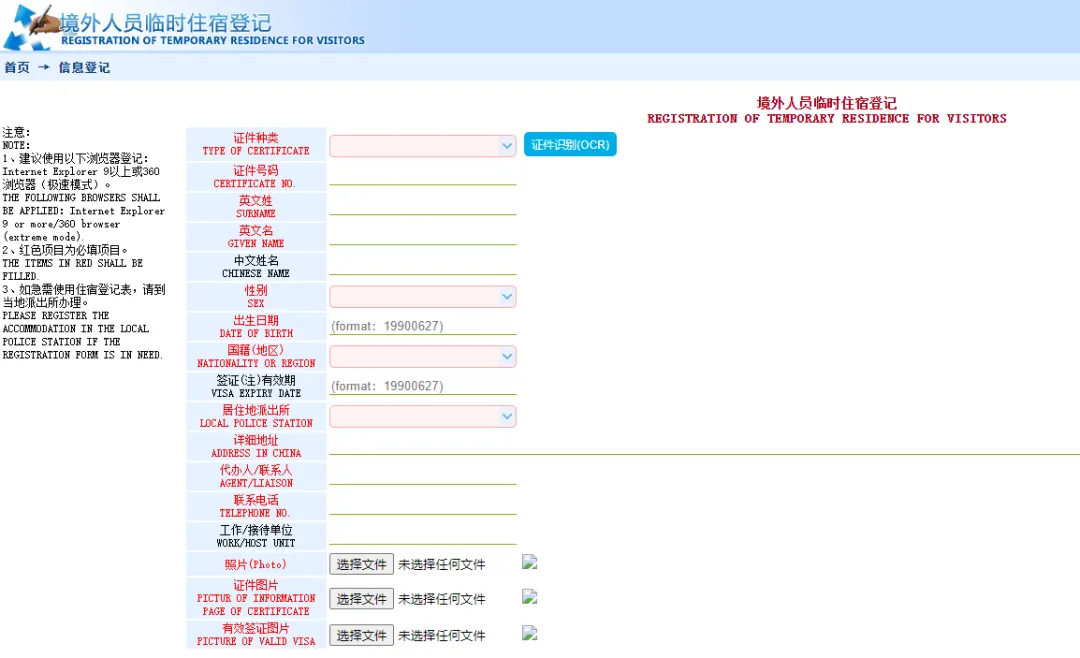Focus the Certificate No. input field
The height and width of the screenshot is (658, 1080).
pos(423,176)
